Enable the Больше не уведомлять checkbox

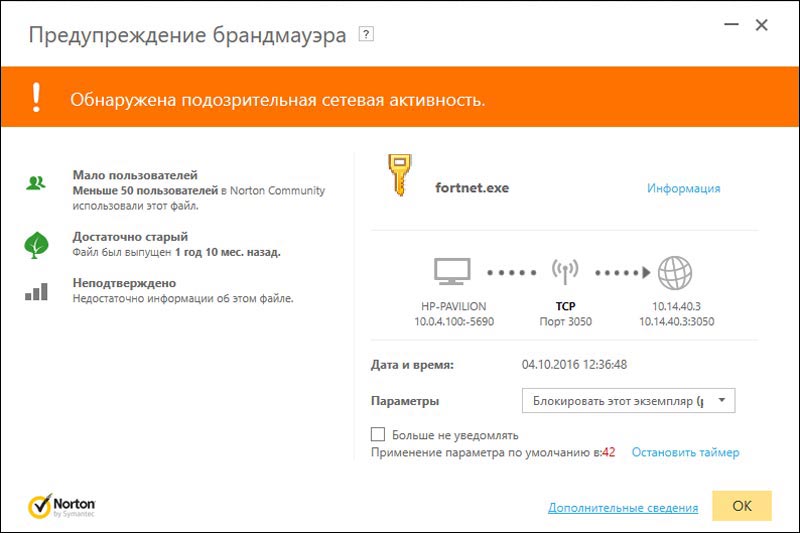tap(378, 435)
